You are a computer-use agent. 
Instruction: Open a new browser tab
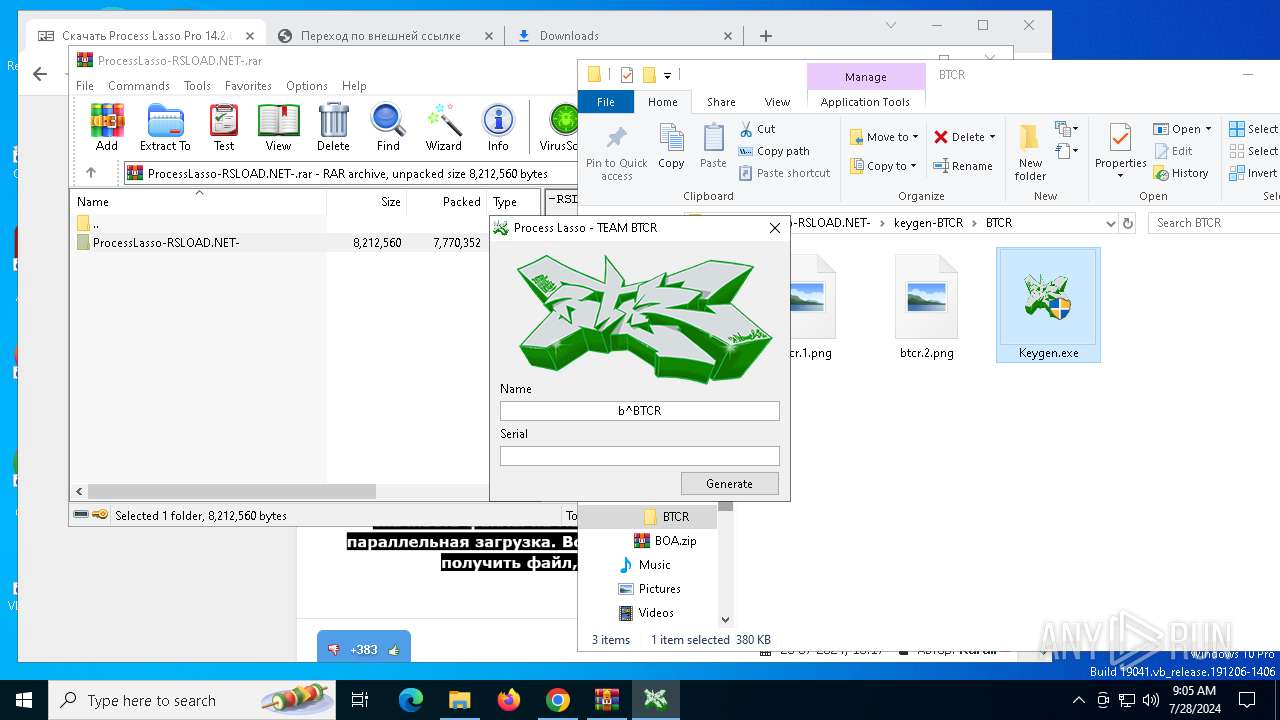(x=765, y=36)
